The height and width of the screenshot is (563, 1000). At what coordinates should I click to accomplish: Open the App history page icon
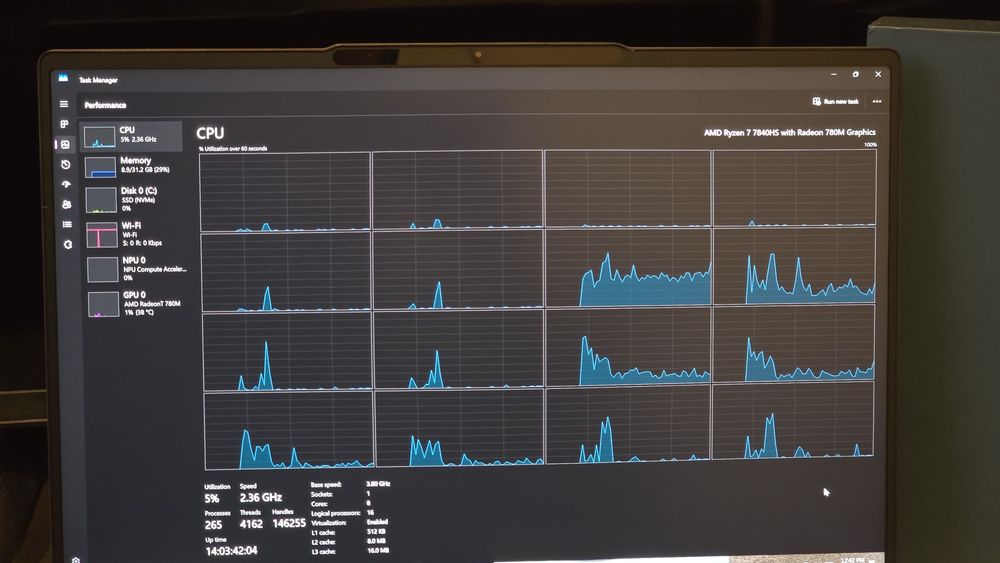pyautogui.click(x=65, y=164)
